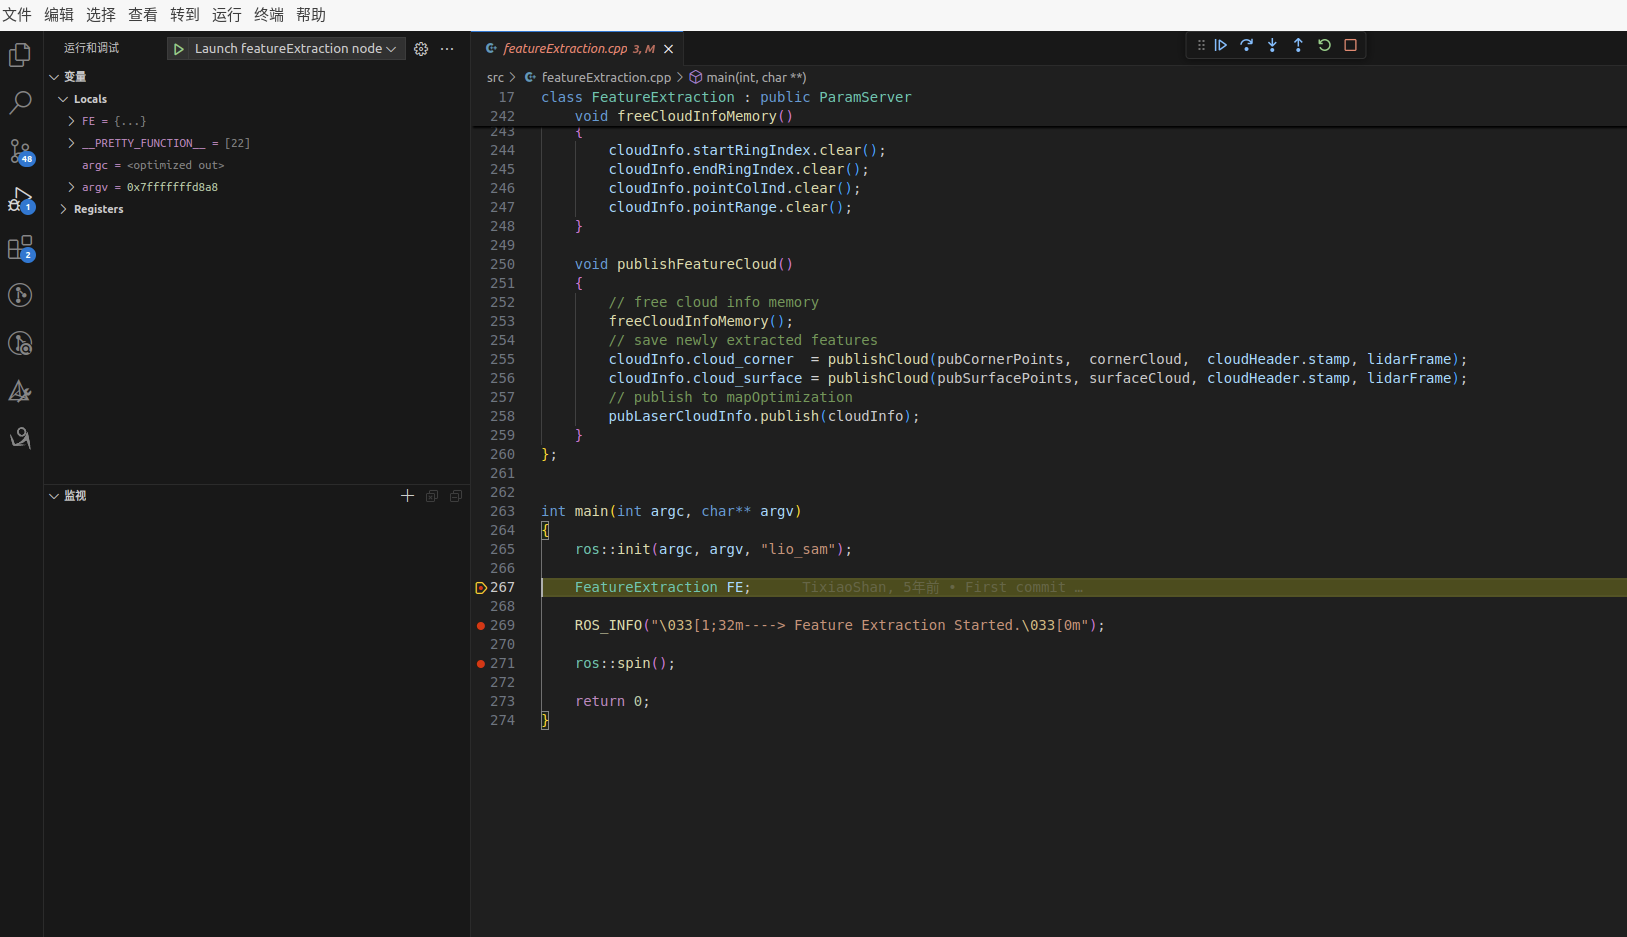Click Step Out in the debug toolbar
This screenshot has height=937, width=1627.
1298,45
